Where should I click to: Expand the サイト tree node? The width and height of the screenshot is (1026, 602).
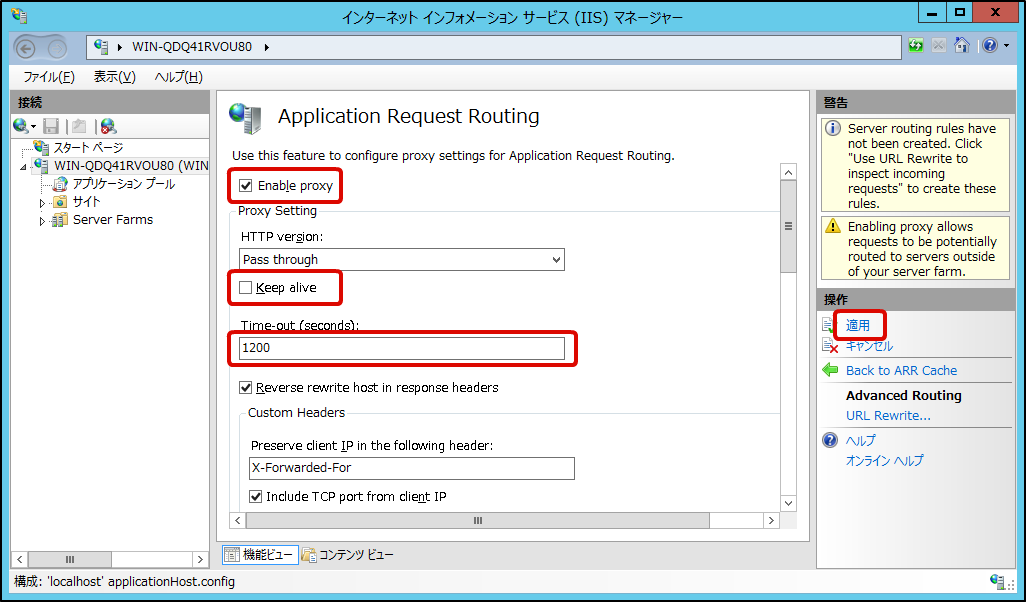(x=43, y=203)
